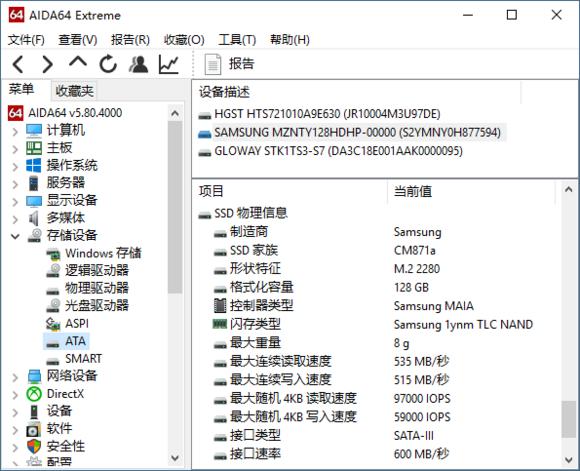Open the 收藏(O) menu
580x471 pixels.
(184, 40)
